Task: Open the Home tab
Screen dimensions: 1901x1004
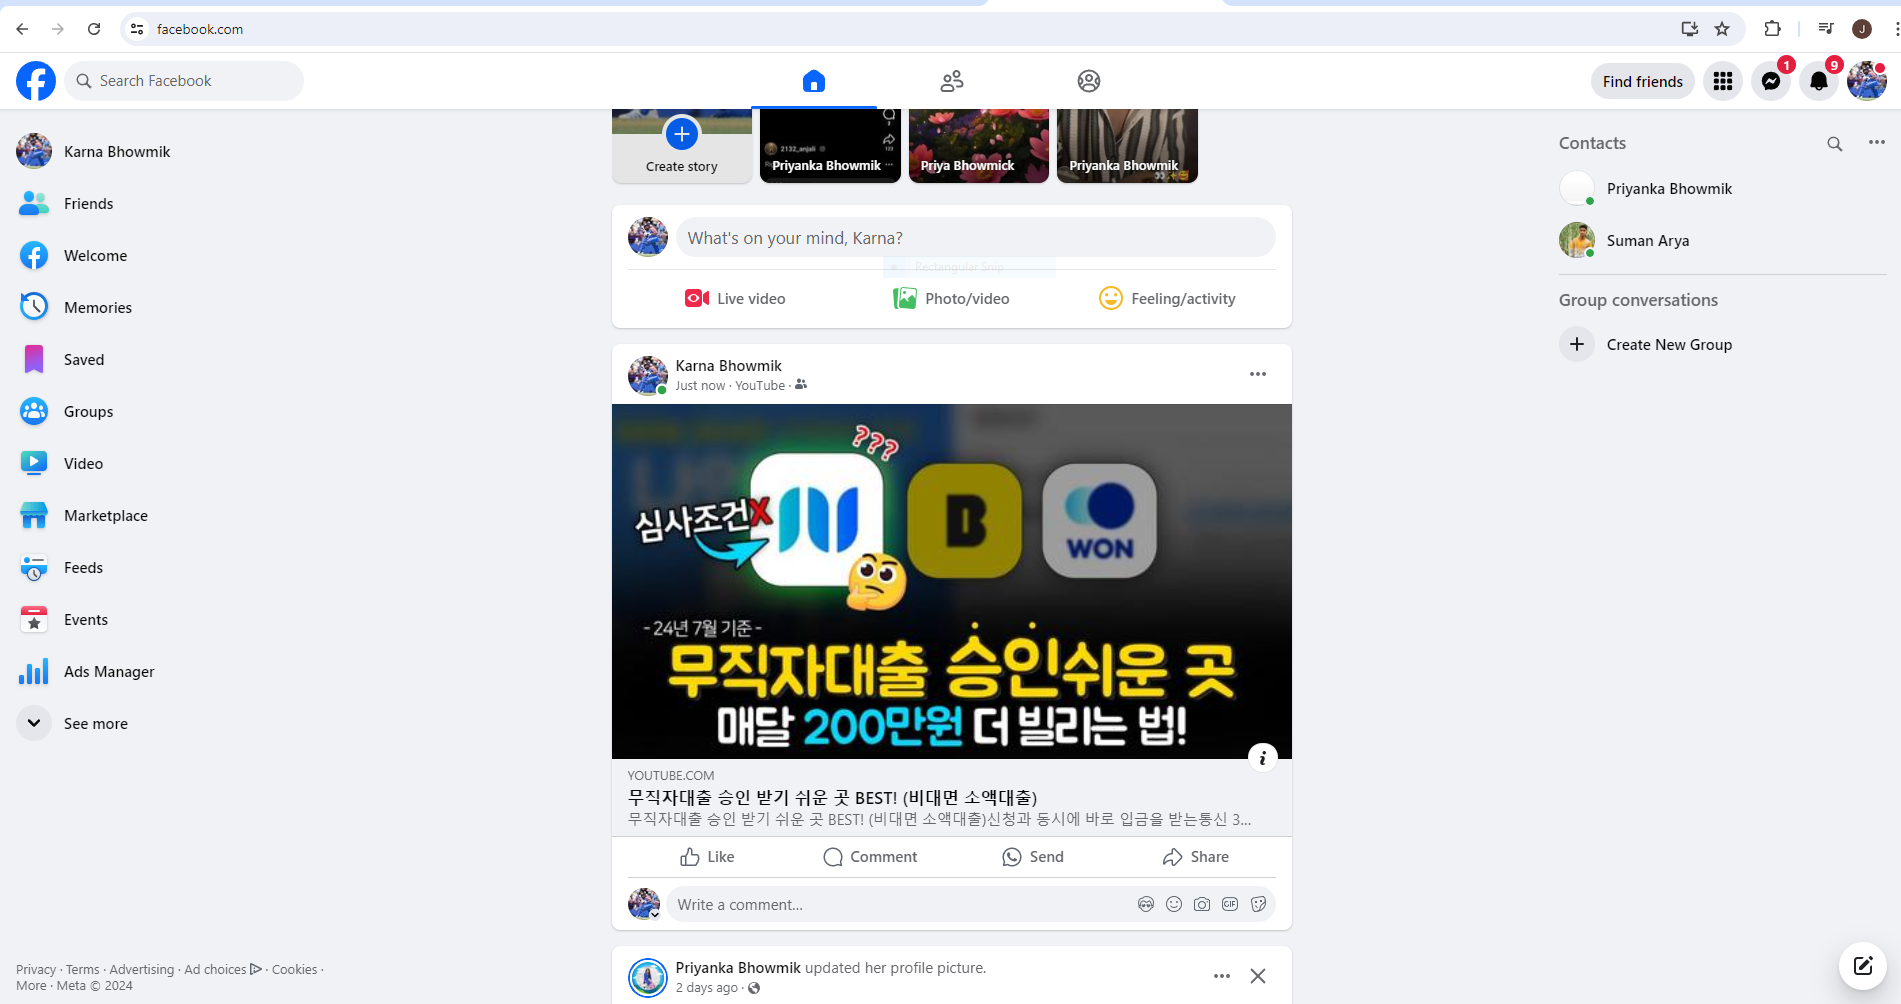Action: point(814,81)
